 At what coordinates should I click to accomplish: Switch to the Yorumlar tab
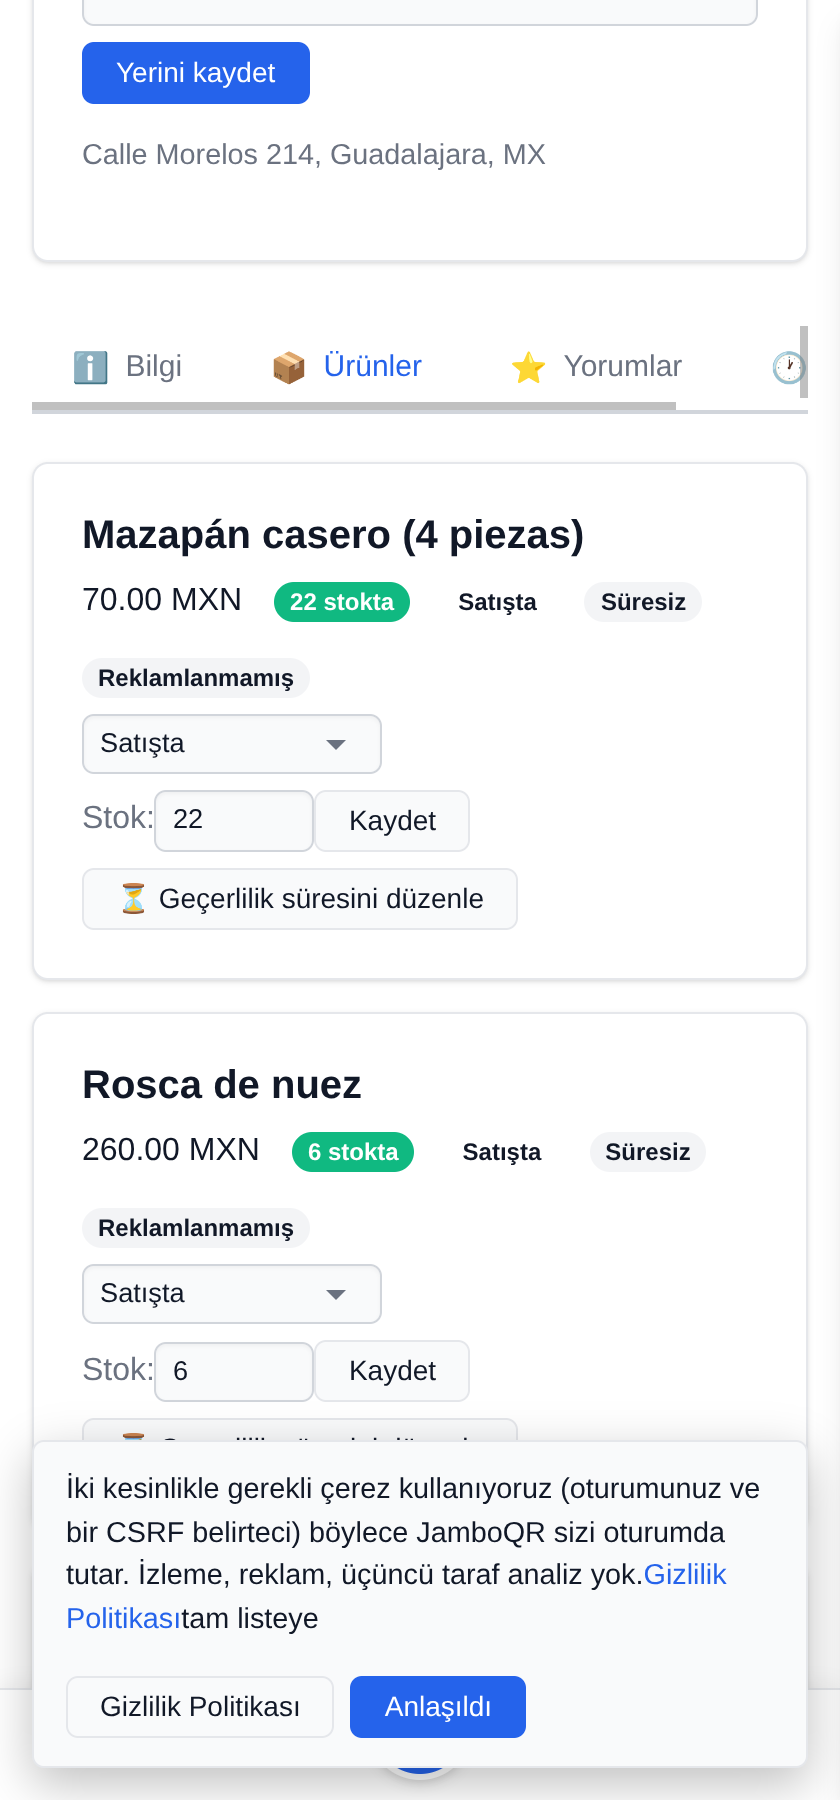tap(597, 366)
